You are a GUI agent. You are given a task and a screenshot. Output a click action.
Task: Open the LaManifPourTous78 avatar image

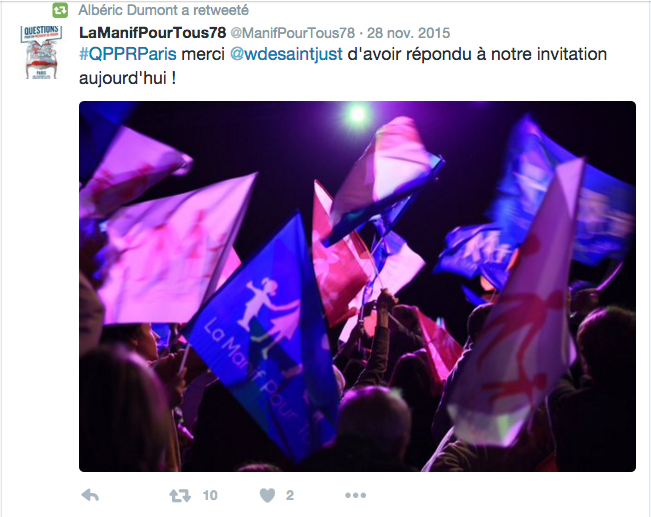coord(41,52)
